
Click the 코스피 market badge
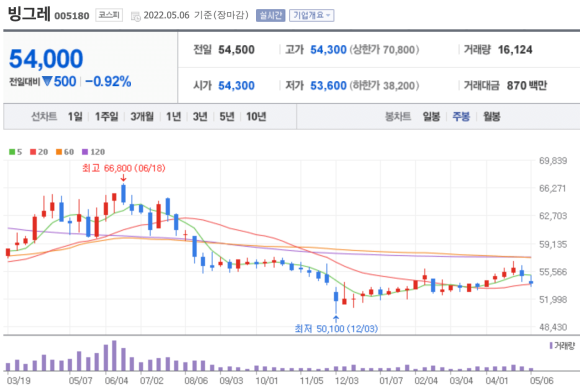coord(109,15)
